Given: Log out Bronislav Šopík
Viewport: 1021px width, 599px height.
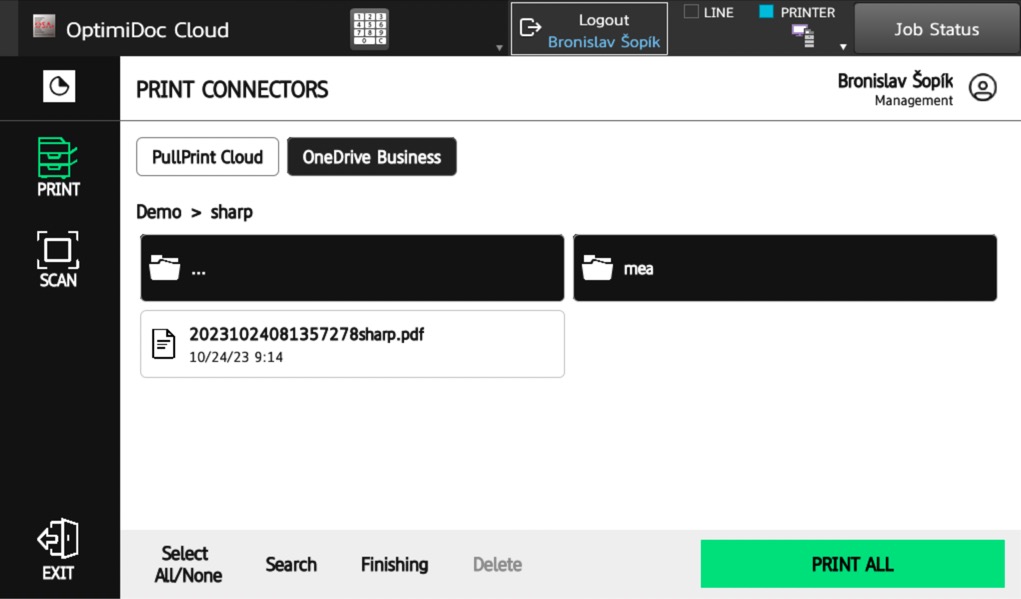Looking at the screenshot, I should [589, 29].
